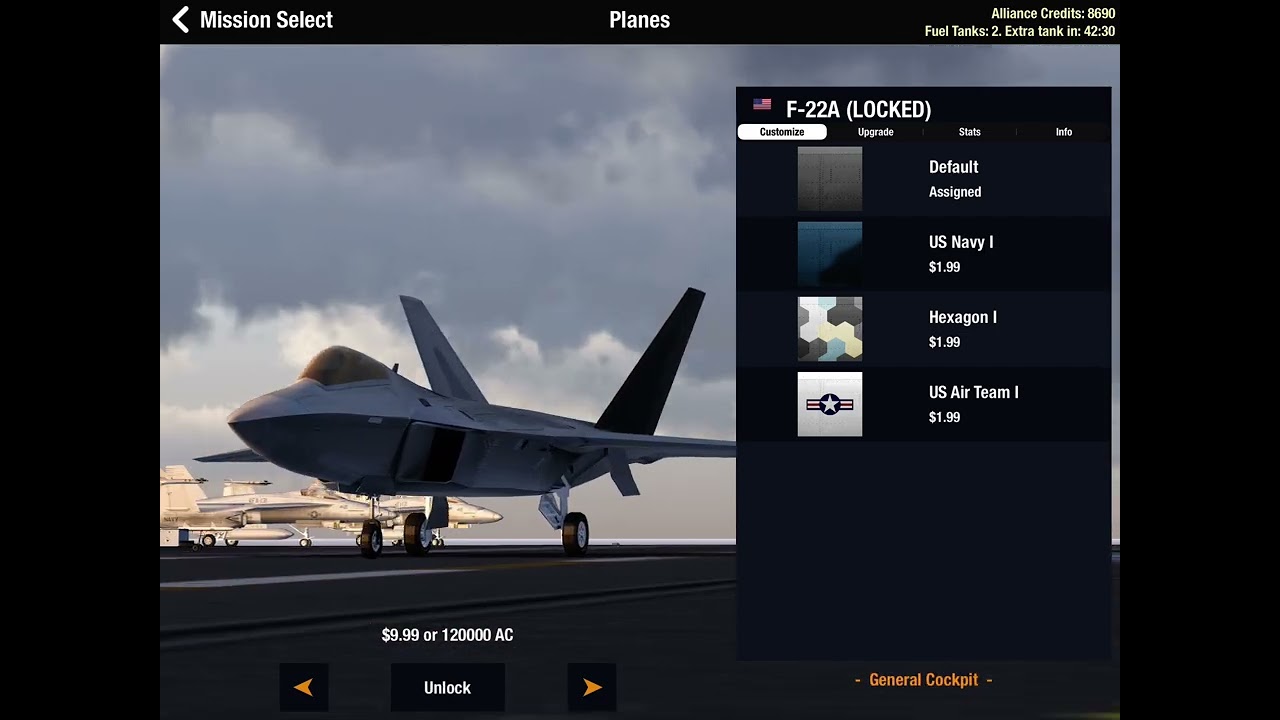
Task: Click the F-22A (LOCKED) title
Action: [x=859, y=110]
